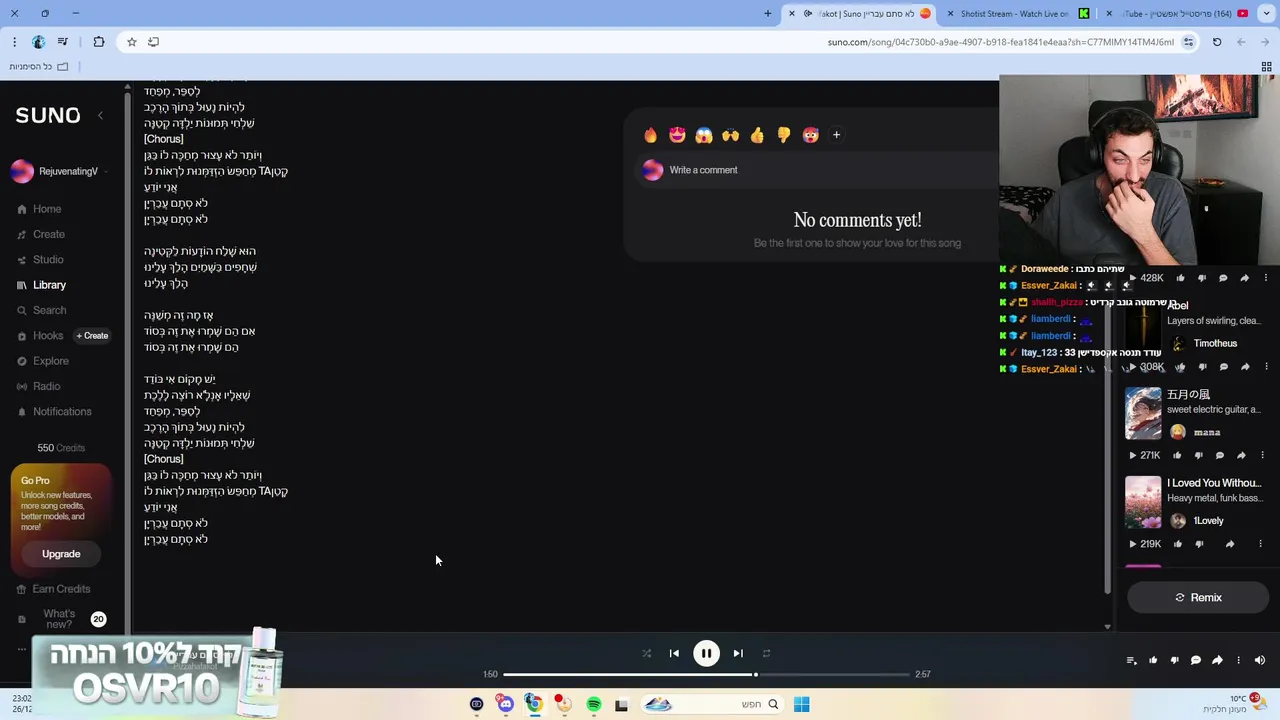Mute the player volume
Viewport: 1280px width, 720px height.
click(x=1260, y=660)
